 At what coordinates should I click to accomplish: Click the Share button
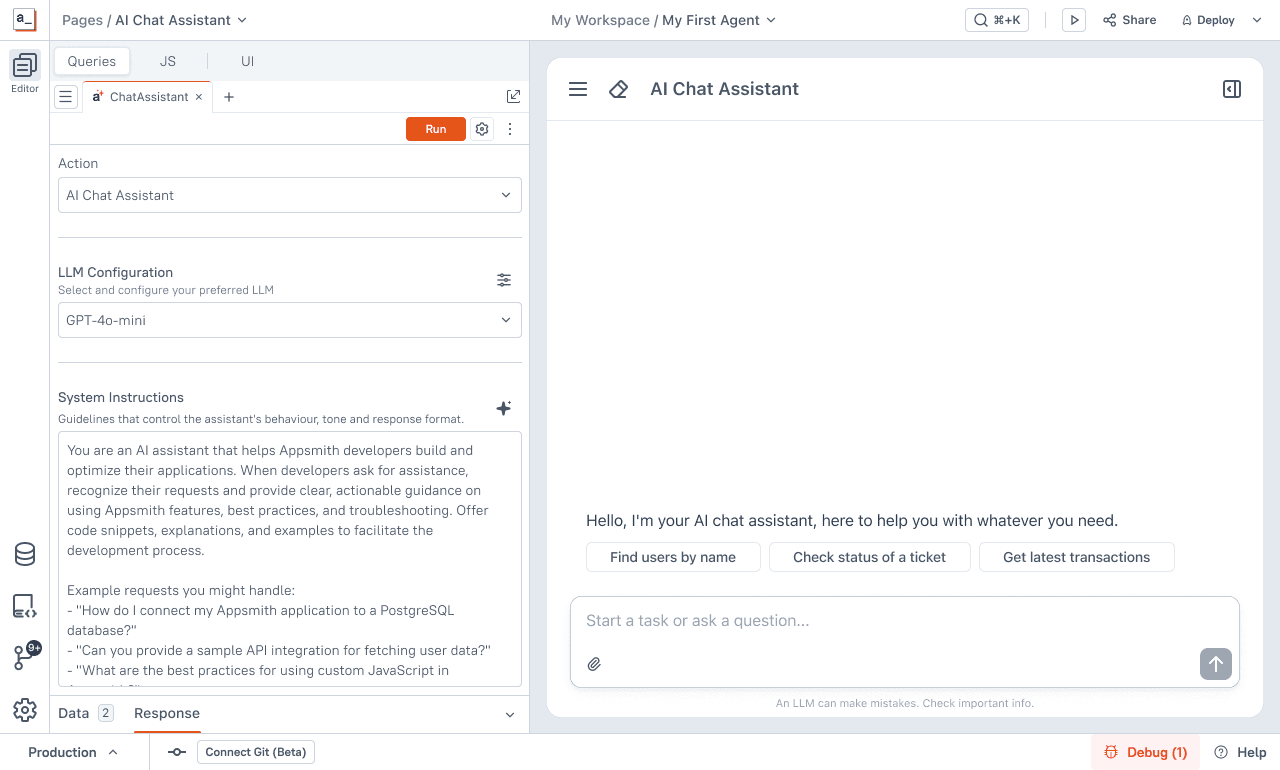[x=1129, y=20]
